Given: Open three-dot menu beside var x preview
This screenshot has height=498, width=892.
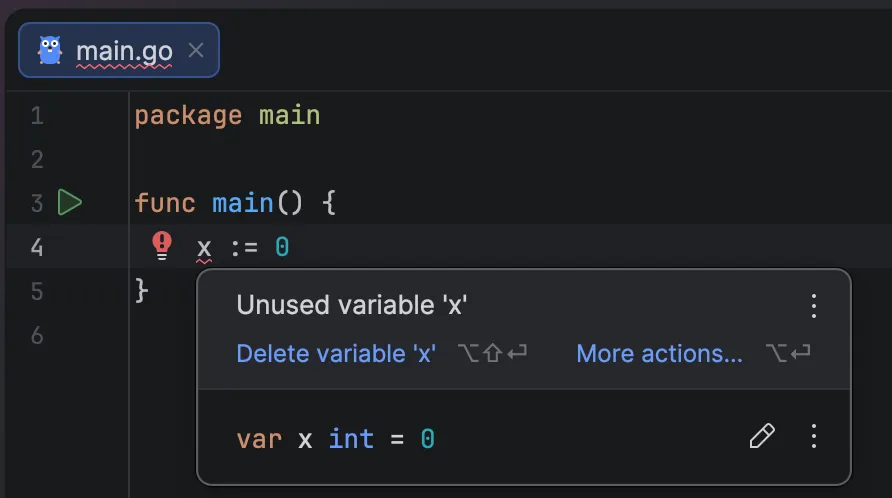Looking at the screenshot, I should [x=814, y=436].
